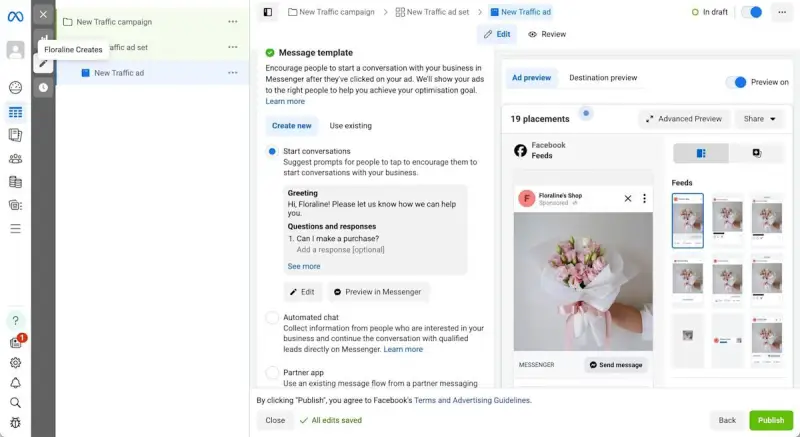Image resolution: width=800 pixels, height=437 pixels.
Task: Click the Back button
Action: (727, 420)
